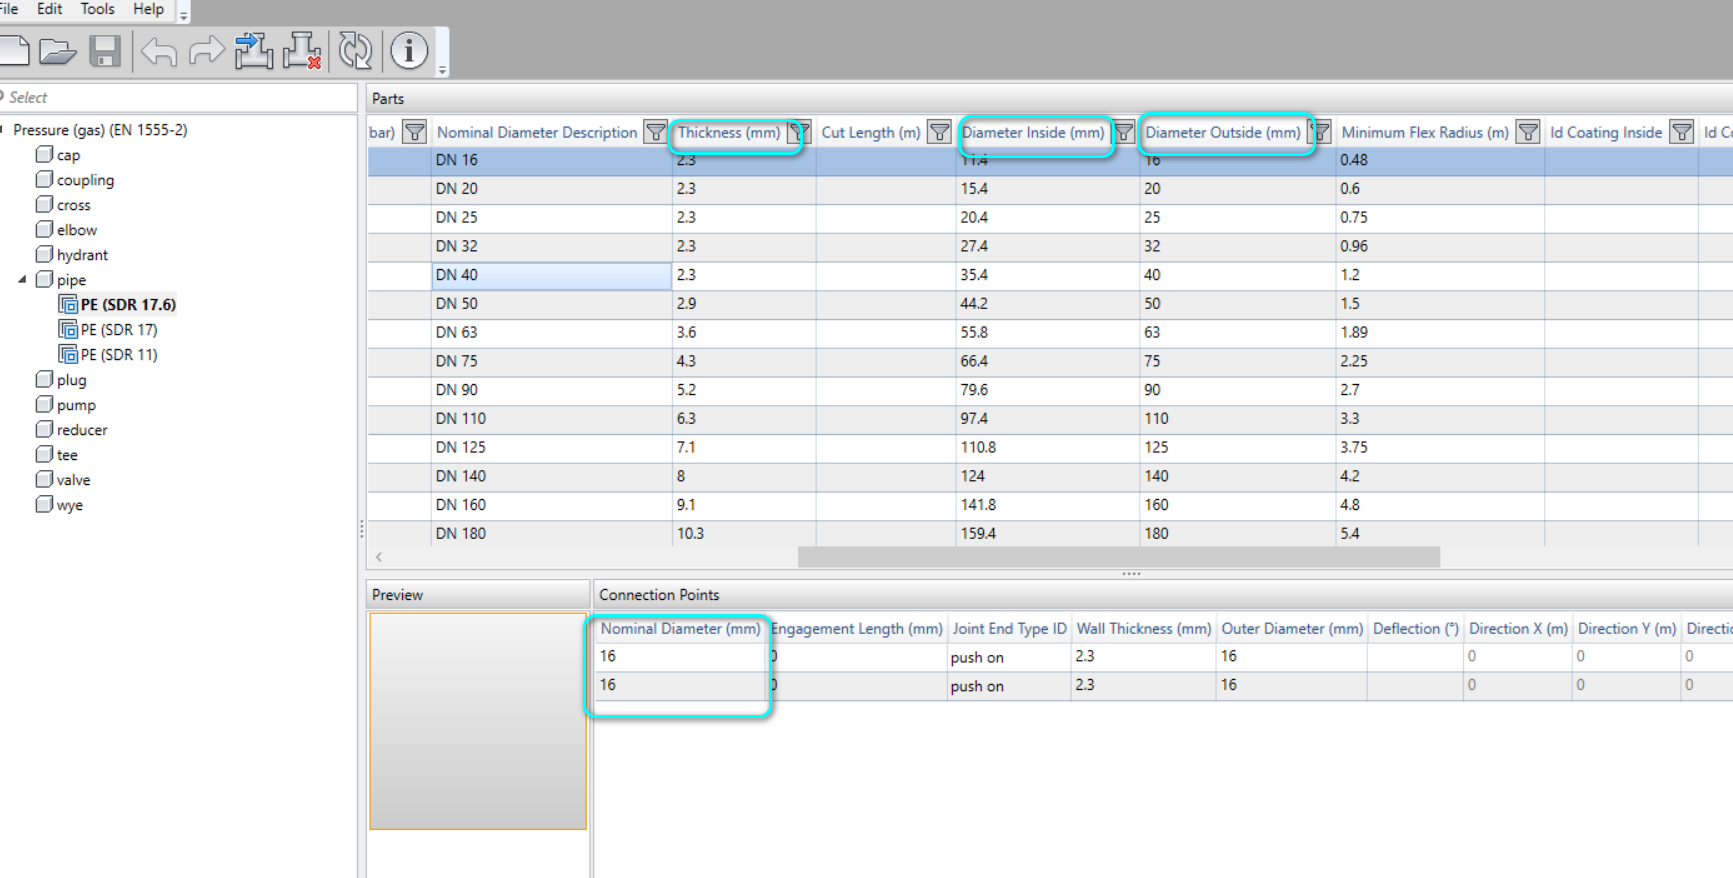Open the File menu
The width and height of the screenshot is (1733, 878).
pos(9,9)
